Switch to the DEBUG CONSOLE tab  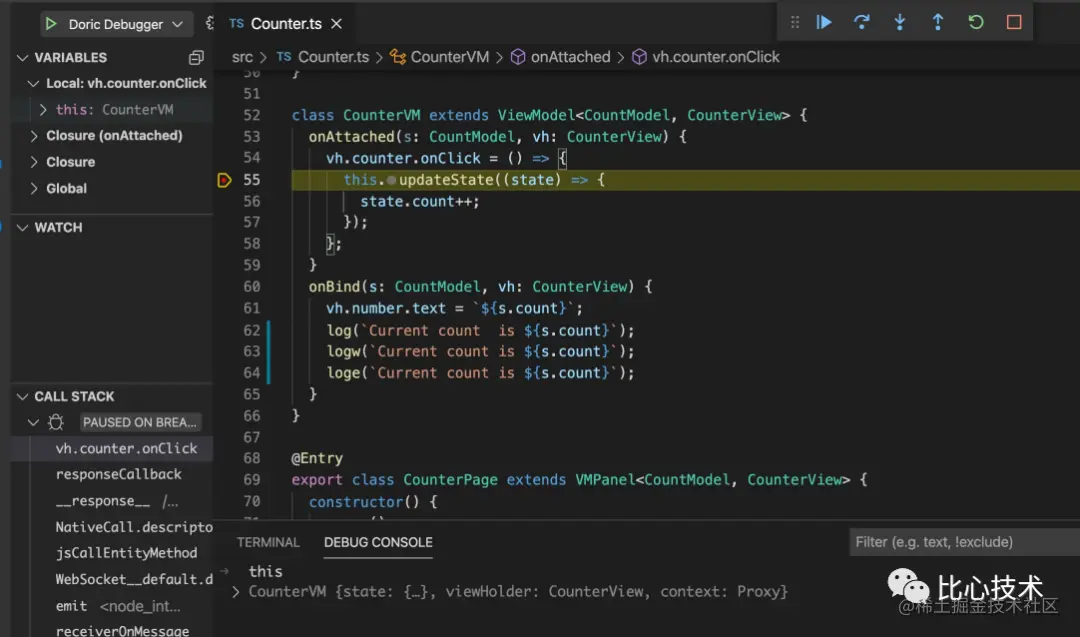tap(378, 543)
